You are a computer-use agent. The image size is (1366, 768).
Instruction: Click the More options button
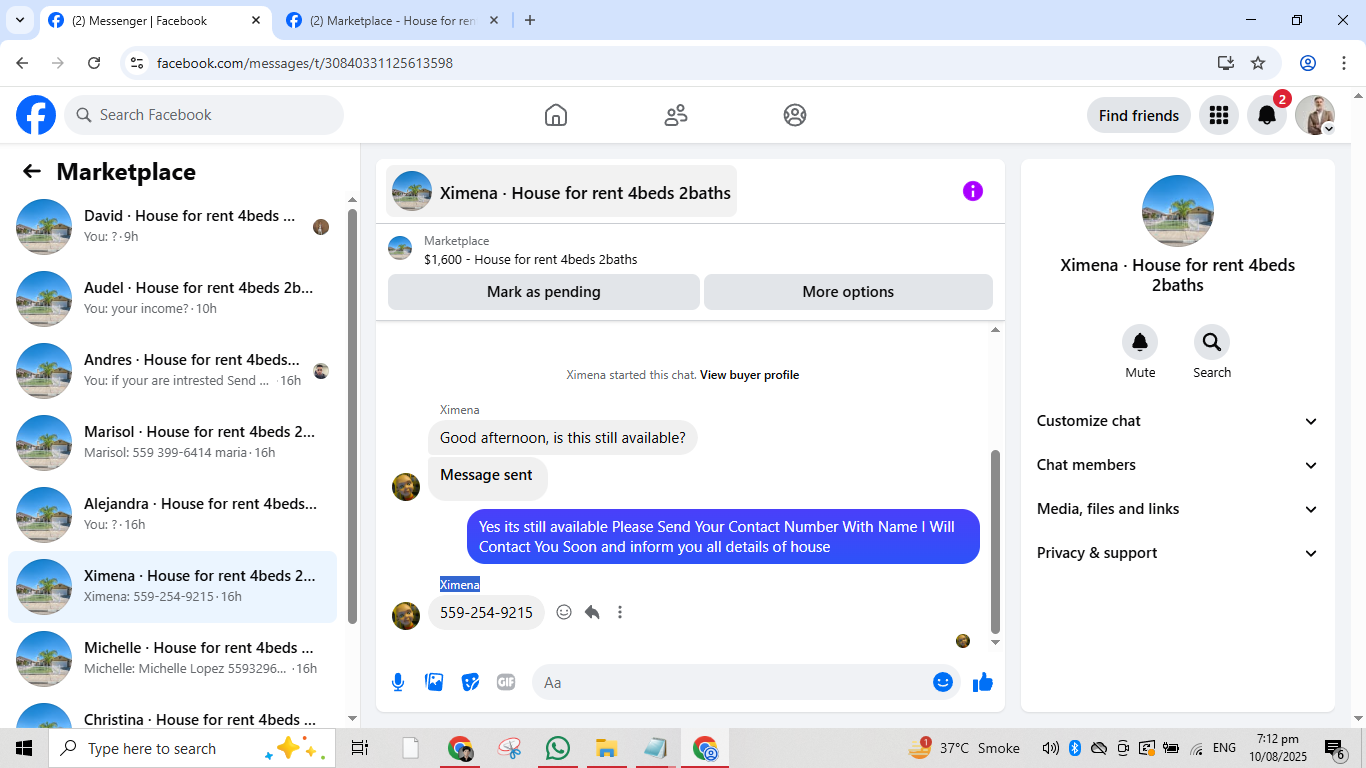coord(848,292)
